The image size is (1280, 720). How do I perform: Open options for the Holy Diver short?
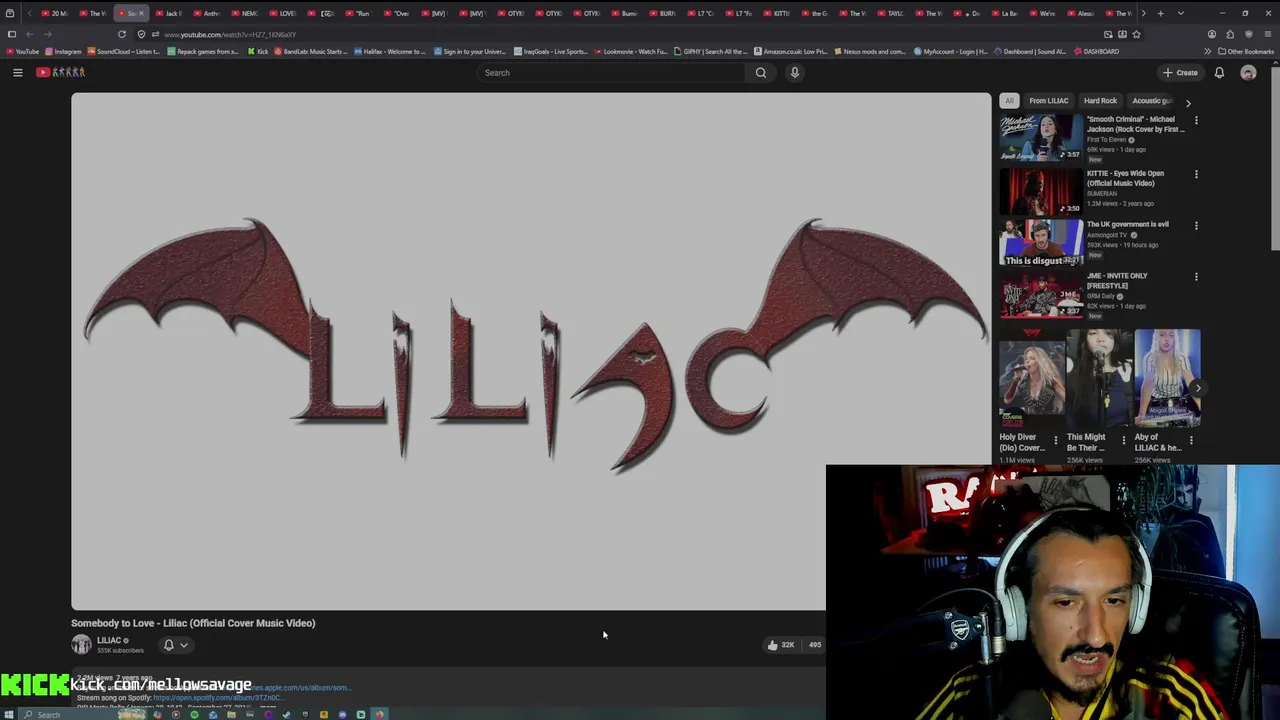coord(1055,440)
